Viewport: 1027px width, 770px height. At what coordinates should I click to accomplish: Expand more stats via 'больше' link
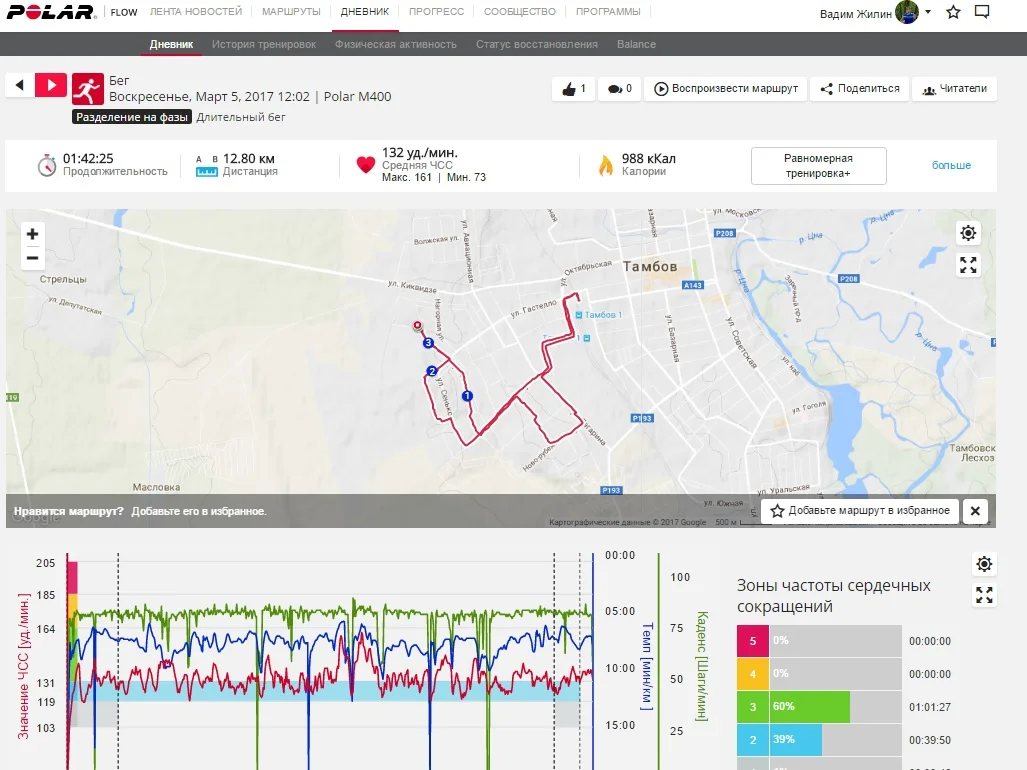pyautogui.click(x=951, y=165)
